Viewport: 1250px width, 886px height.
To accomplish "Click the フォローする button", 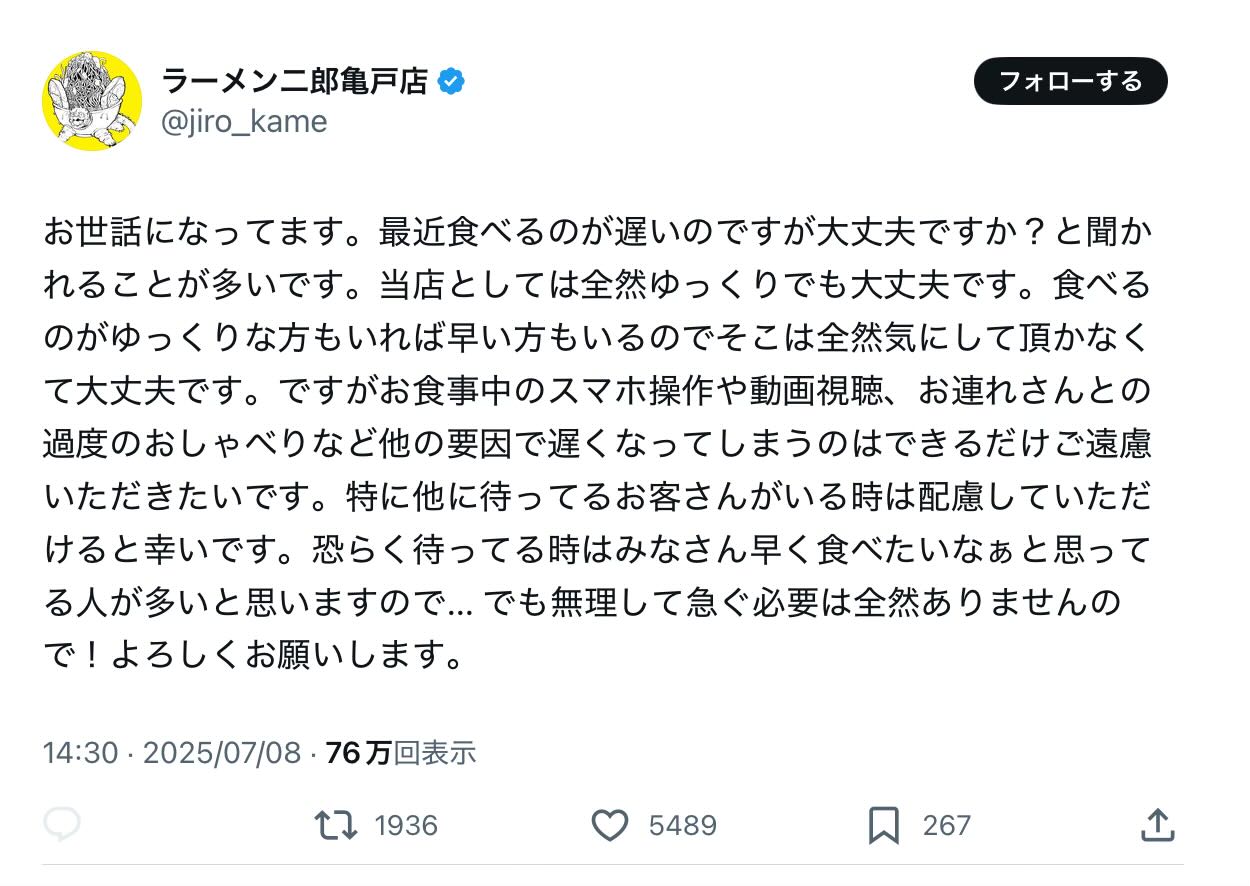I will tap(1070, 81).
